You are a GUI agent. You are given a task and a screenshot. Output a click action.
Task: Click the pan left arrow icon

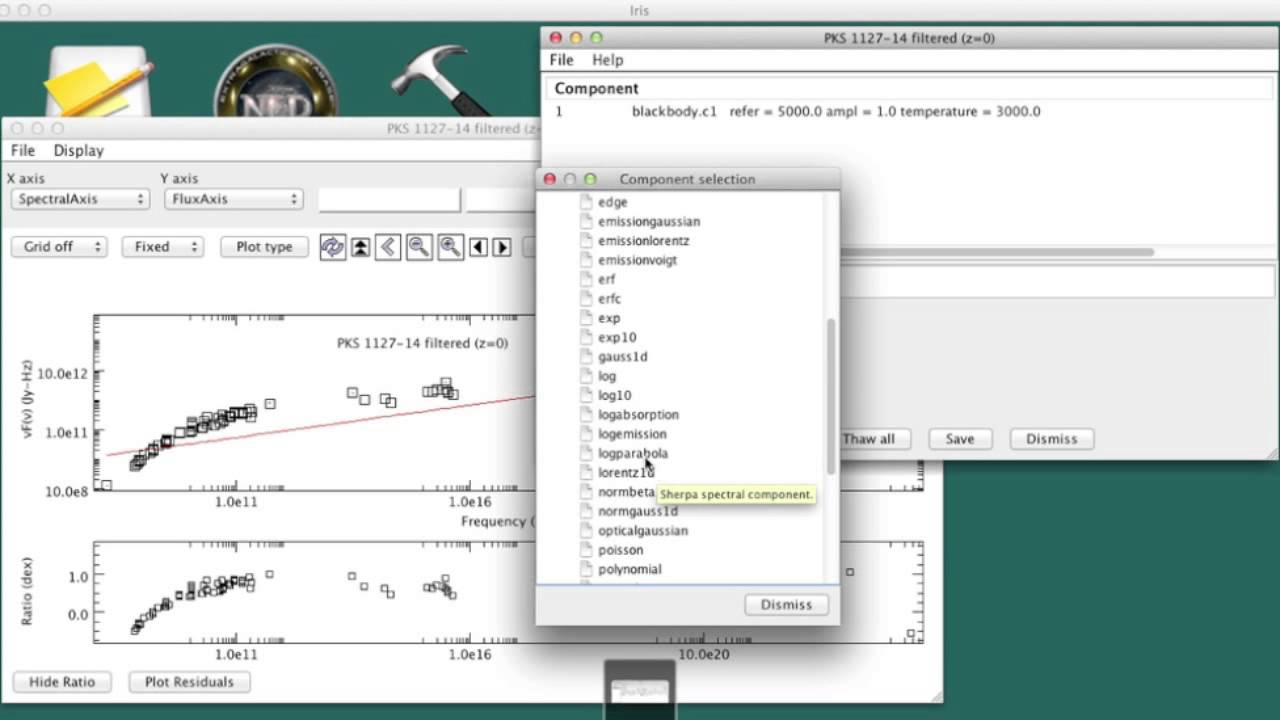[479, 247]
